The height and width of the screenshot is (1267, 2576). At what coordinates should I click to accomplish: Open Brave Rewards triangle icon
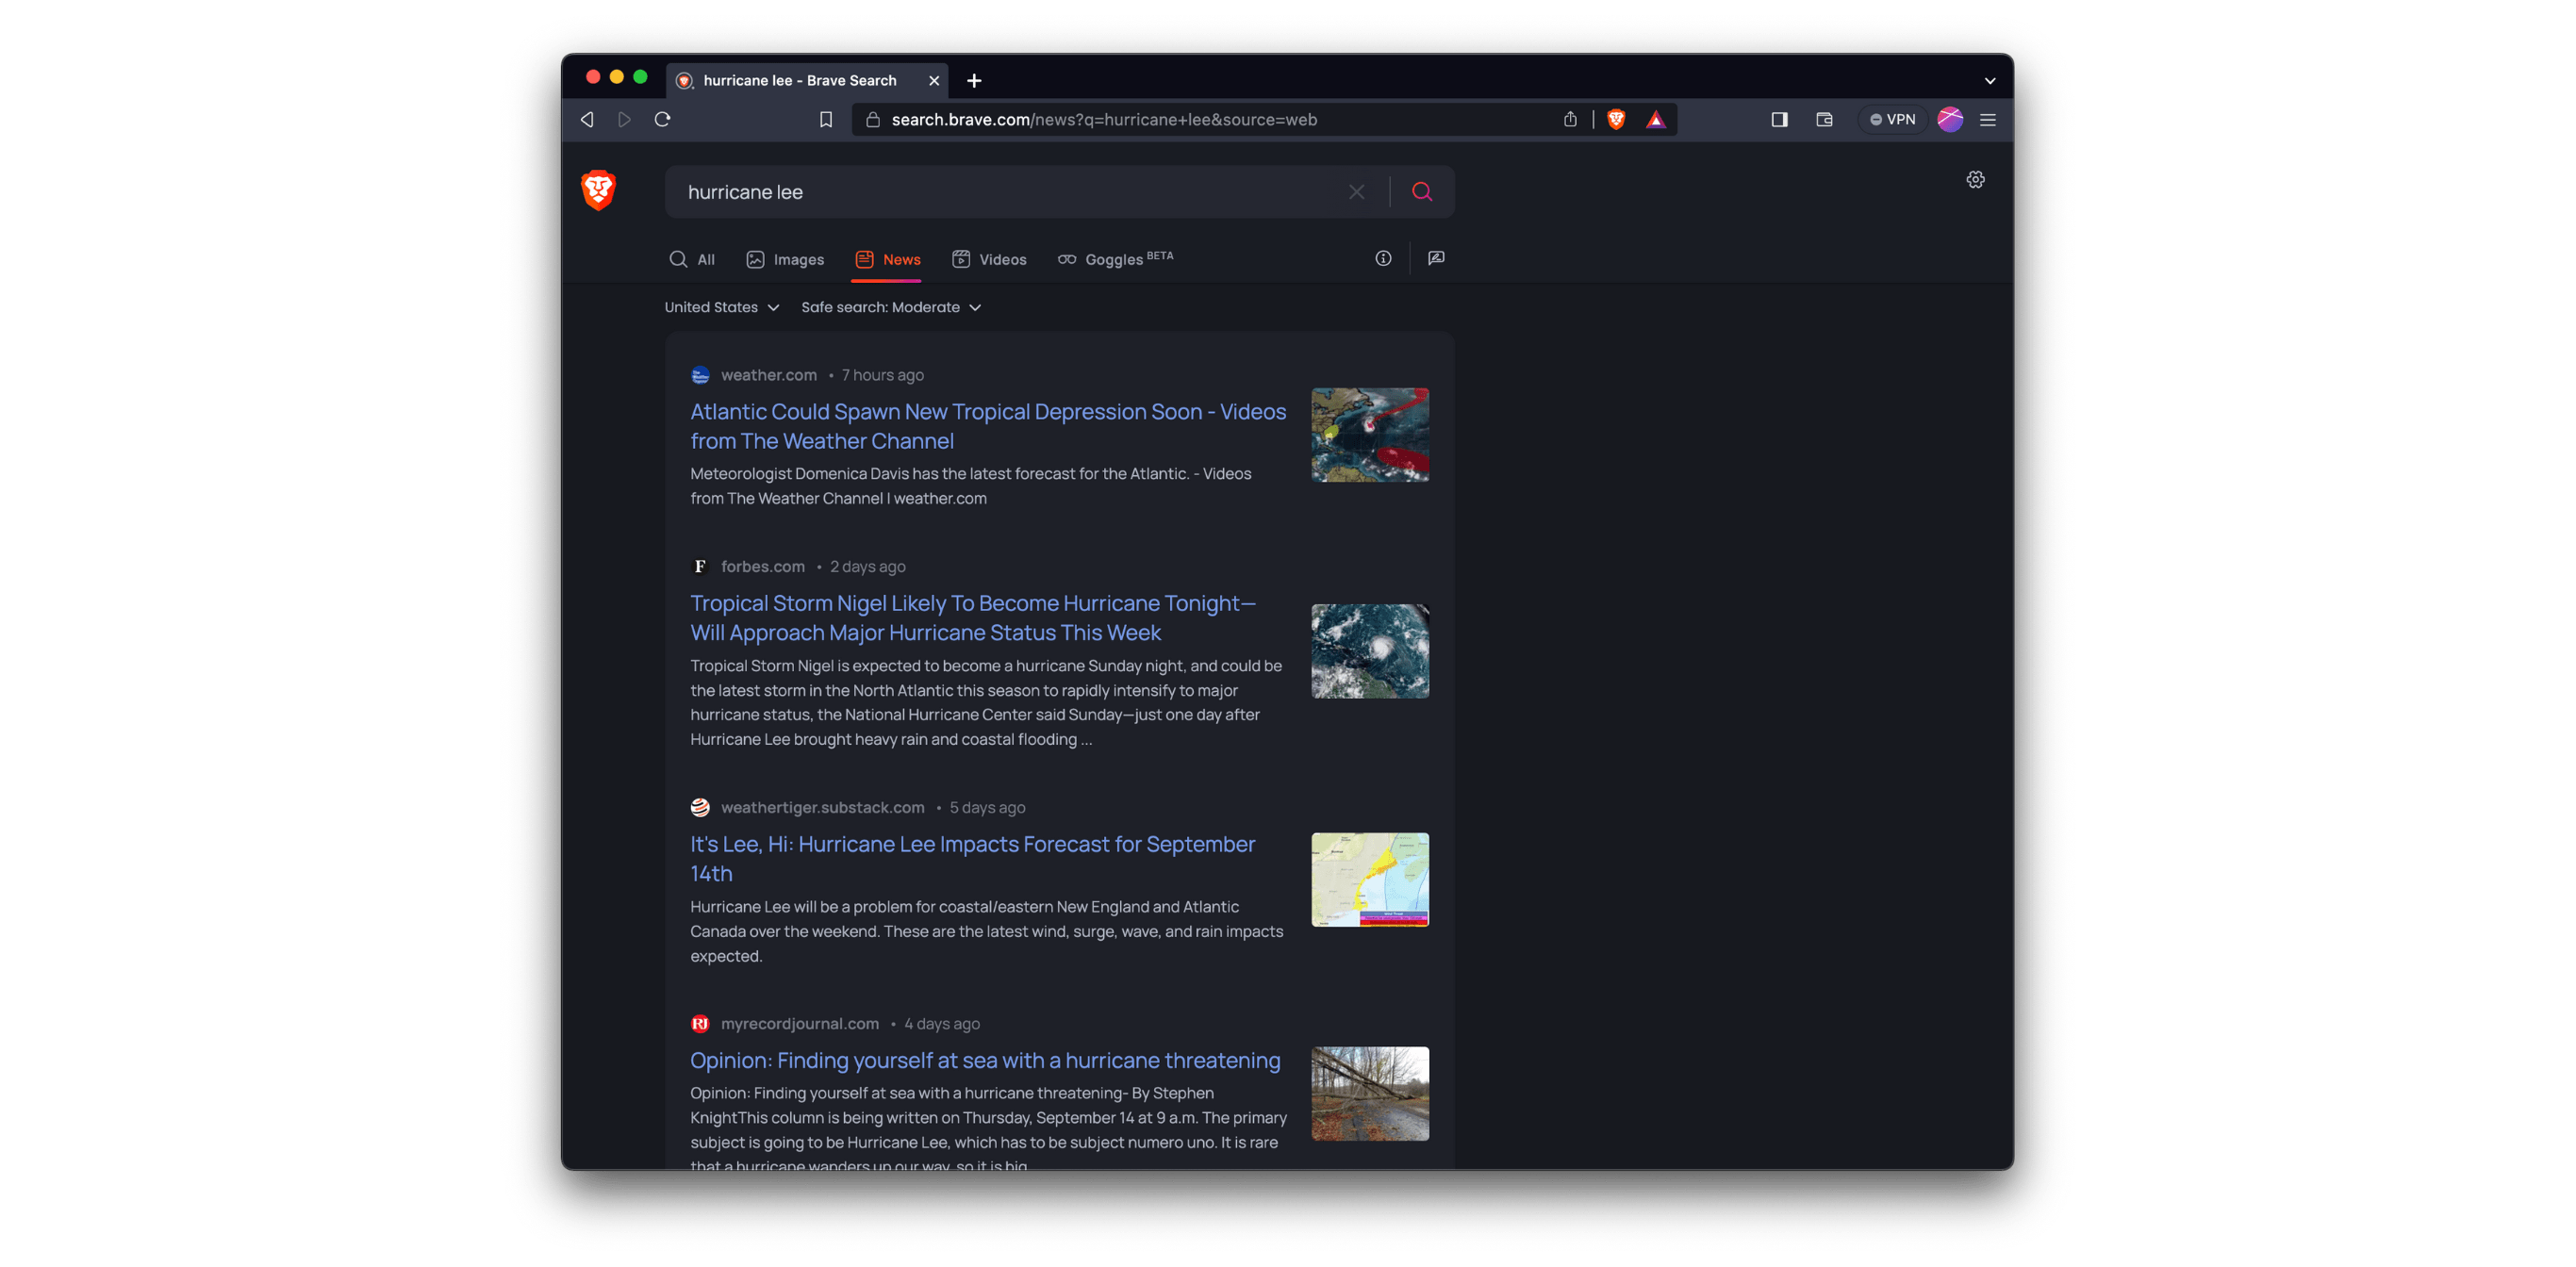pos(1656,120)
